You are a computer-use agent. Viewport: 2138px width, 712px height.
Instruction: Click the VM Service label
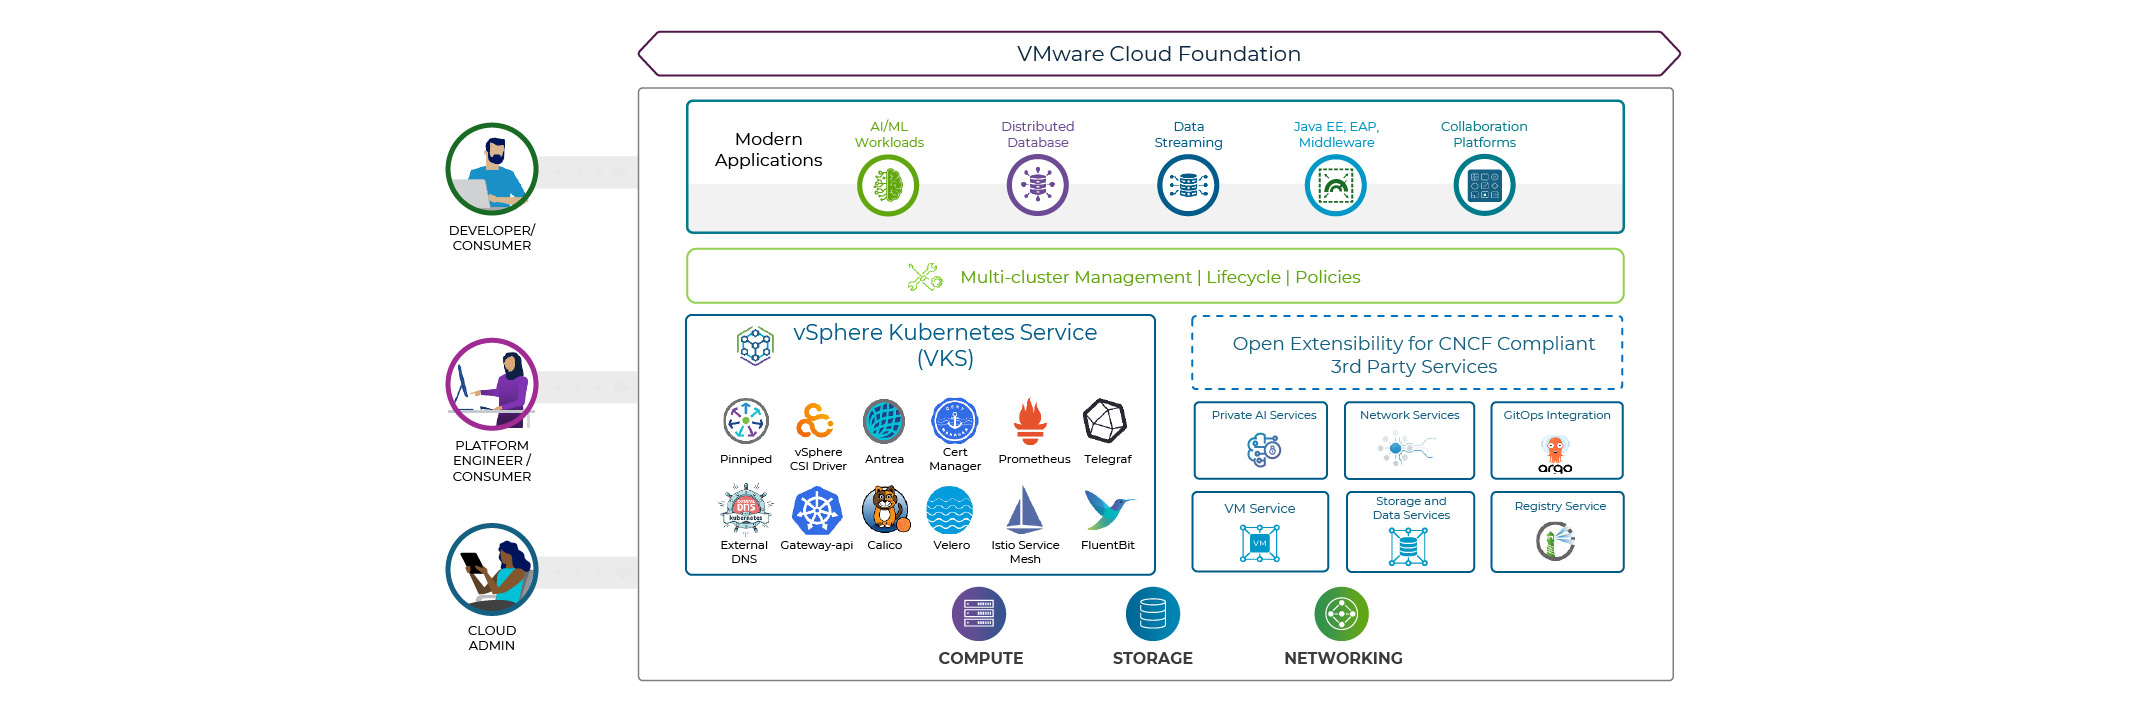tap(1260, 509)
